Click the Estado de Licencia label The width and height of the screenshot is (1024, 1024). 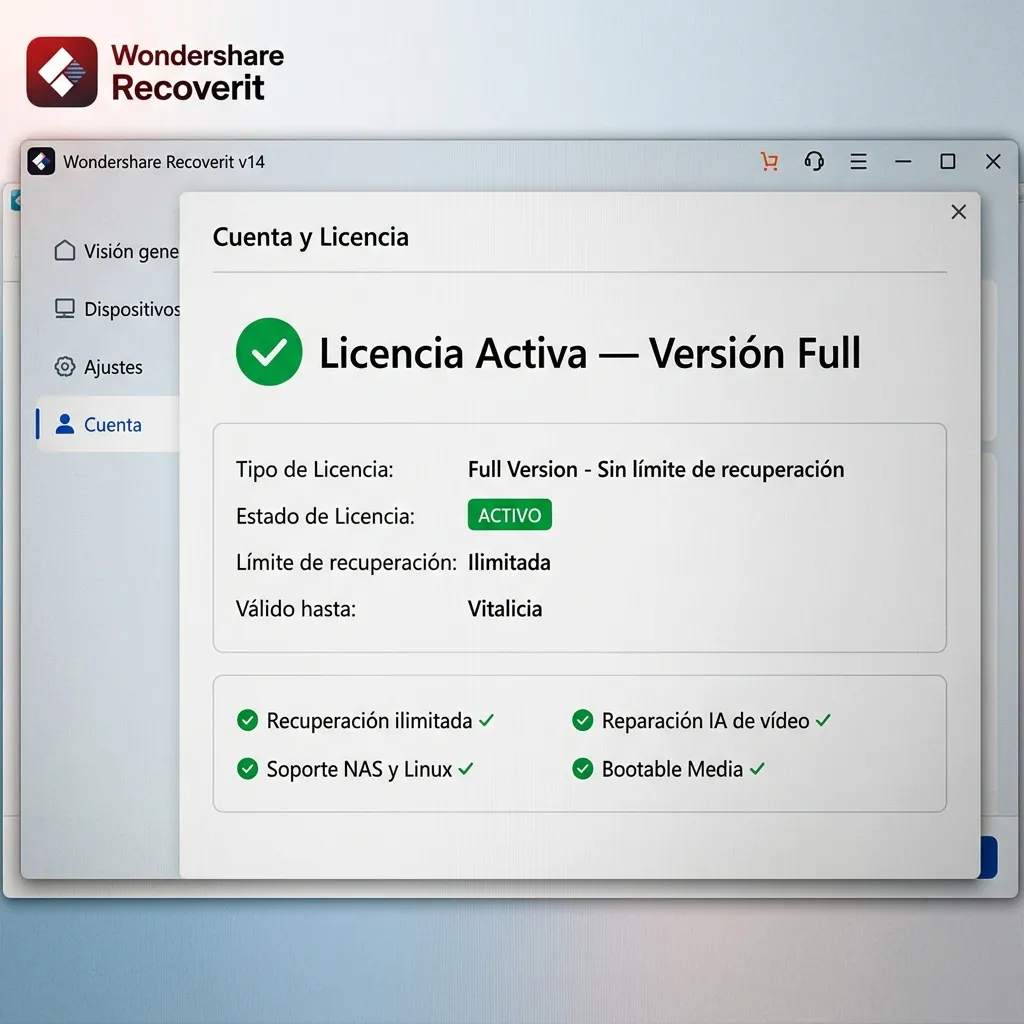(325, 516)
